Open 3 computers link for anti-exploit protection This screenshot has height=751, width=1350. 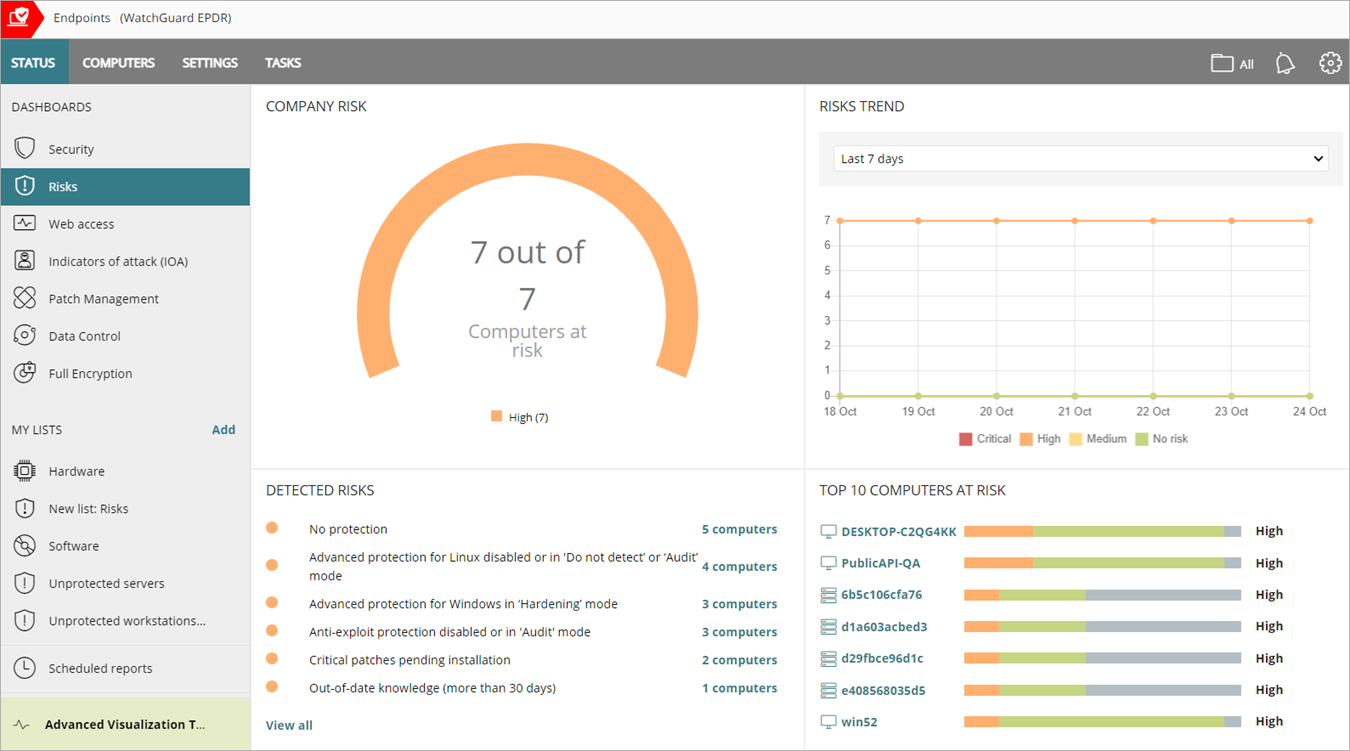pos(739,632)
